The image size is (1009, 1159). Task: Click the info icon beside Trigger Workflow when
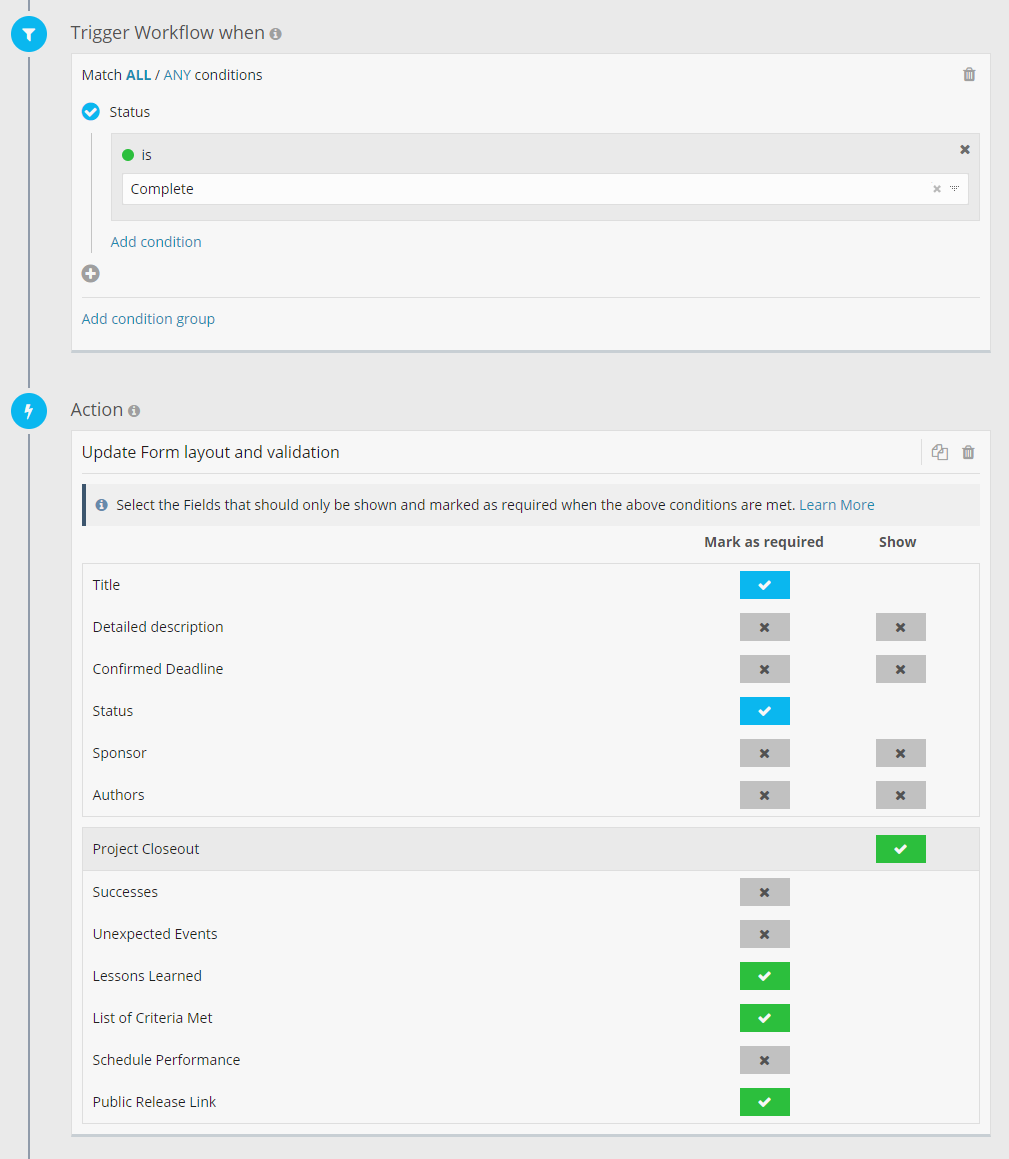click(x=276, y=34)
